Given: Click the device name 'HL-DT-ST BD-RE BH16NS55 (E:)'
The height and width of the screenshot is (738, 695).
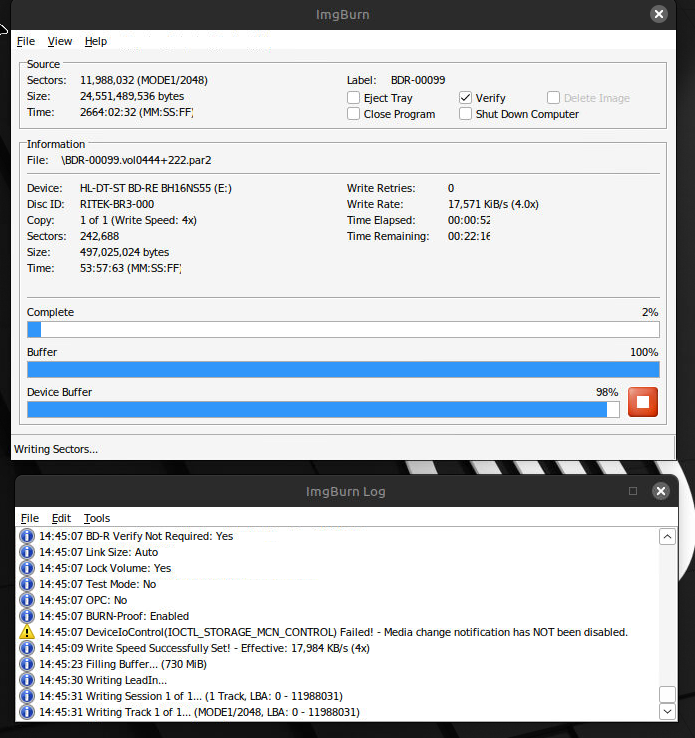Looking at the screenshot, I should [x=156, y=188].
